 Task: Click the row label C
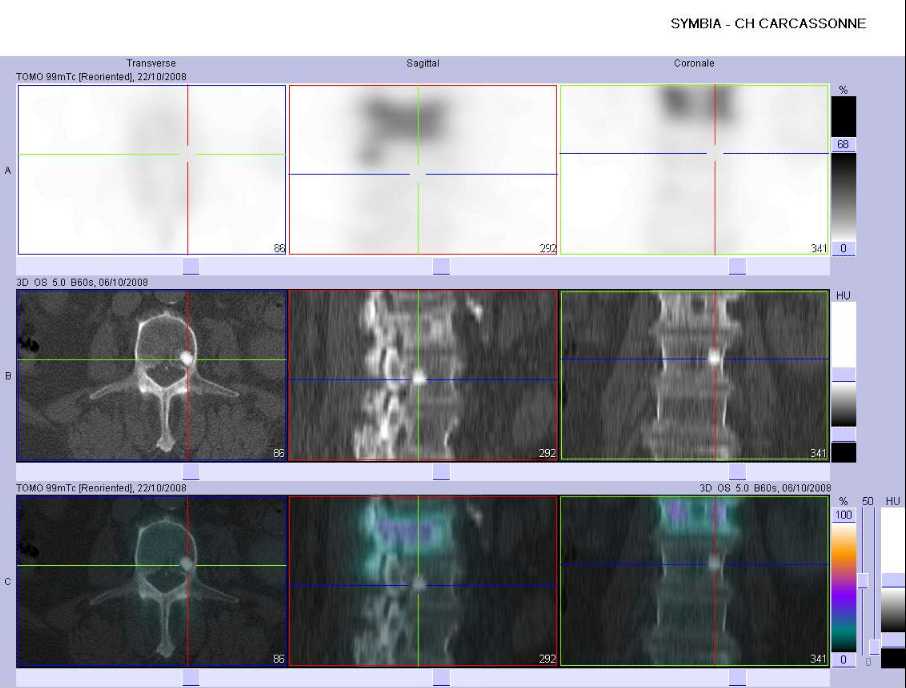8,582
